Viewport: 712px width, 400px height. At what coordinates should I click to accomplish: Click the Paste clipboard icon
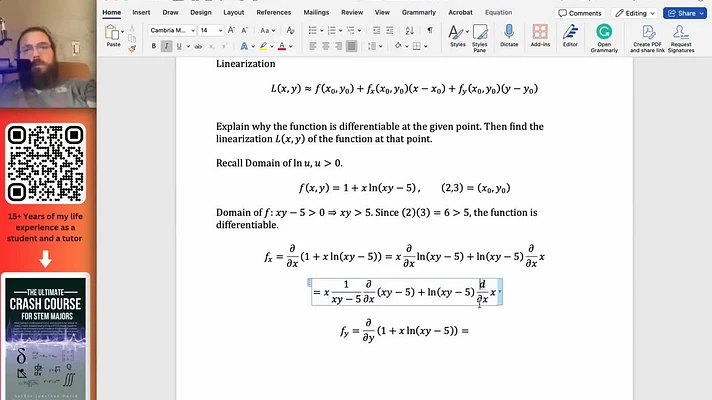click(112, 33)
